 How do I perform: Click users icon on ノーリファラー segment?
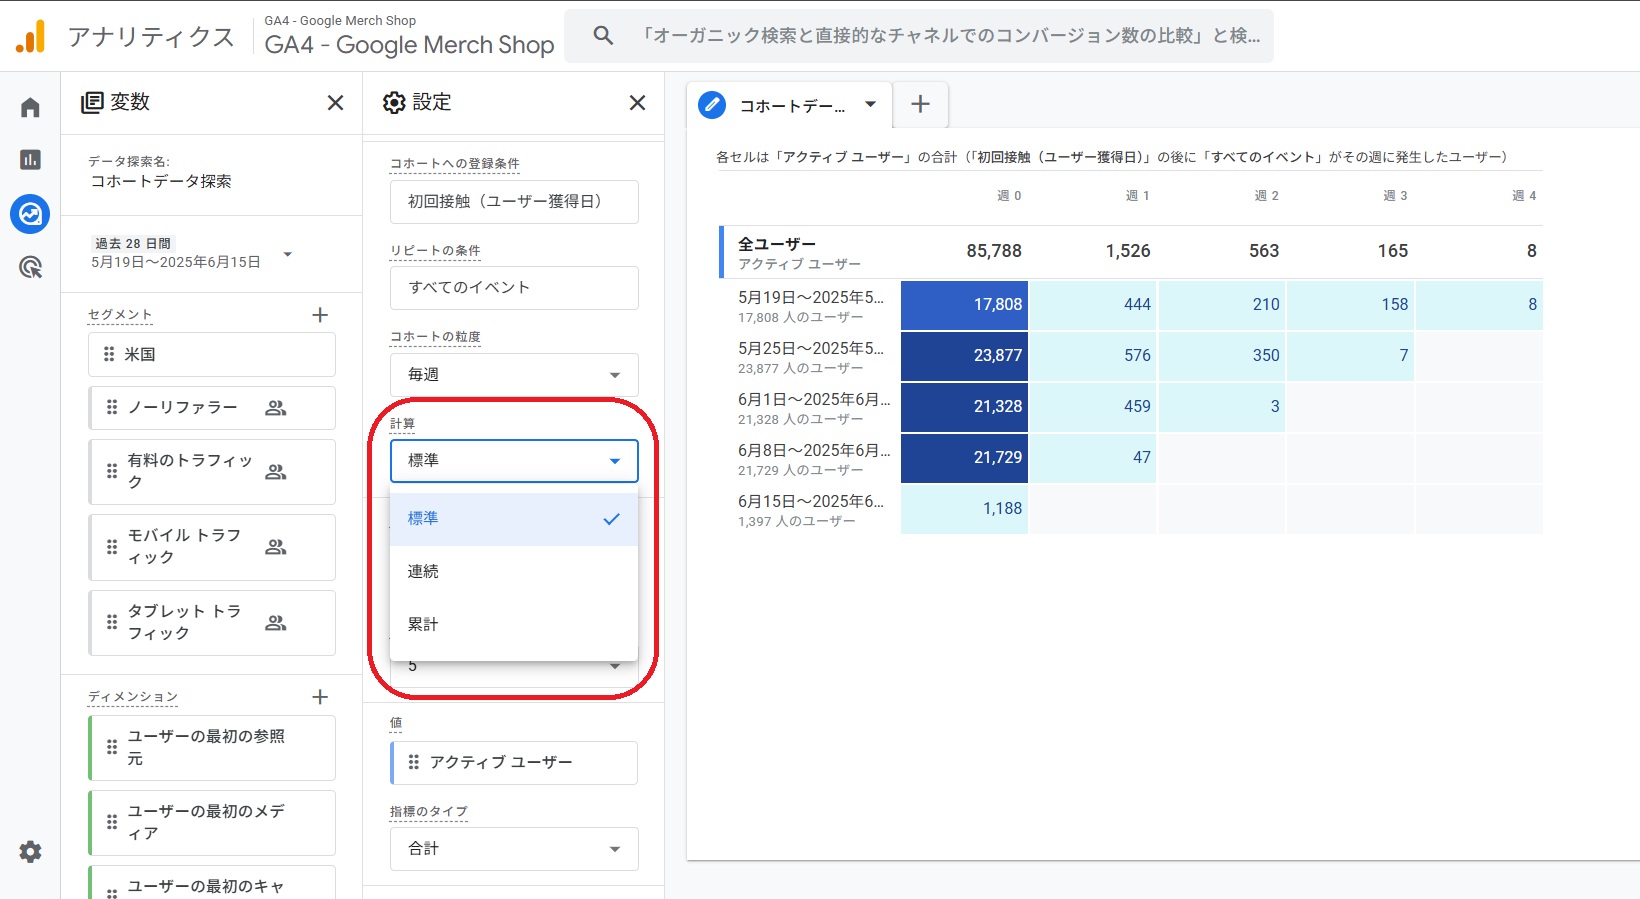tap(276, 408)
